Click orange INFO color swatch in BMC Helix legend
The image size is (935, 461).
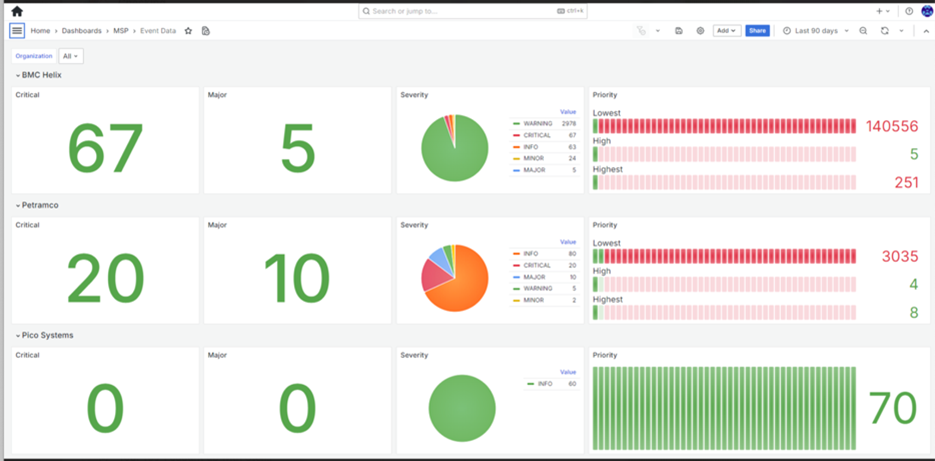(x=516, y=147)
